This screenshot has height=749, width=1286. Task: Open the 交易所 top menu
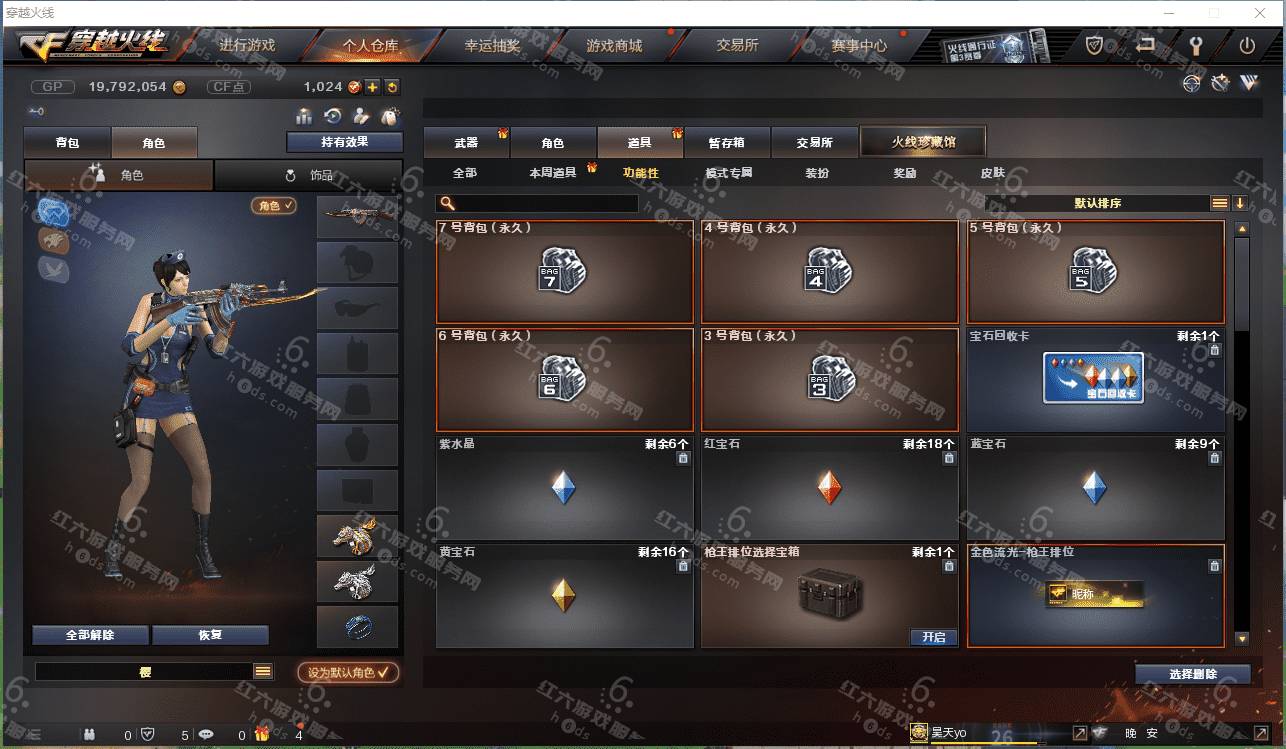coord(737,45)
